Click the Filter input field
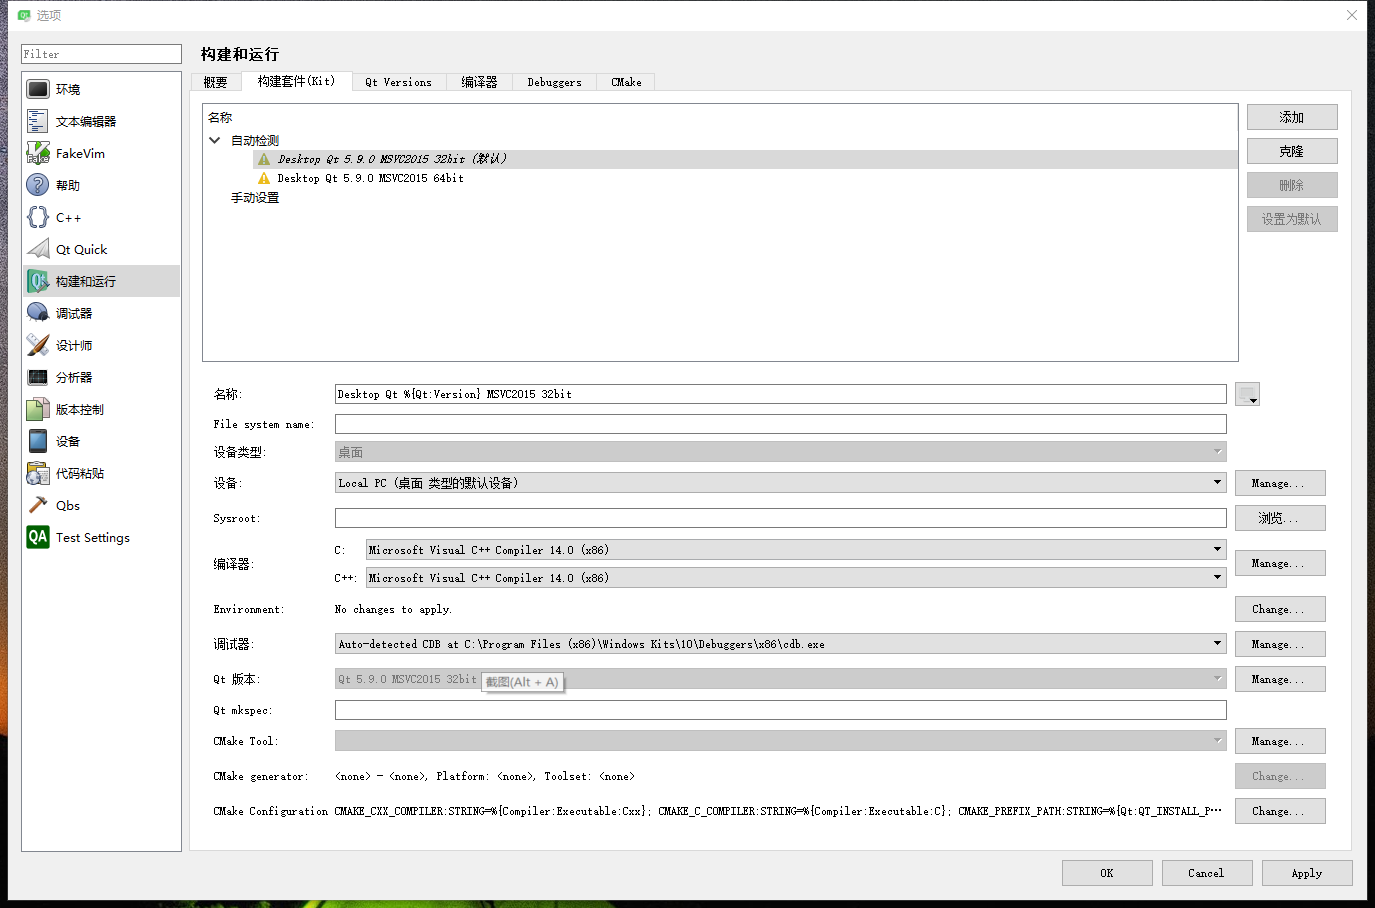 (x=101, y=54)
